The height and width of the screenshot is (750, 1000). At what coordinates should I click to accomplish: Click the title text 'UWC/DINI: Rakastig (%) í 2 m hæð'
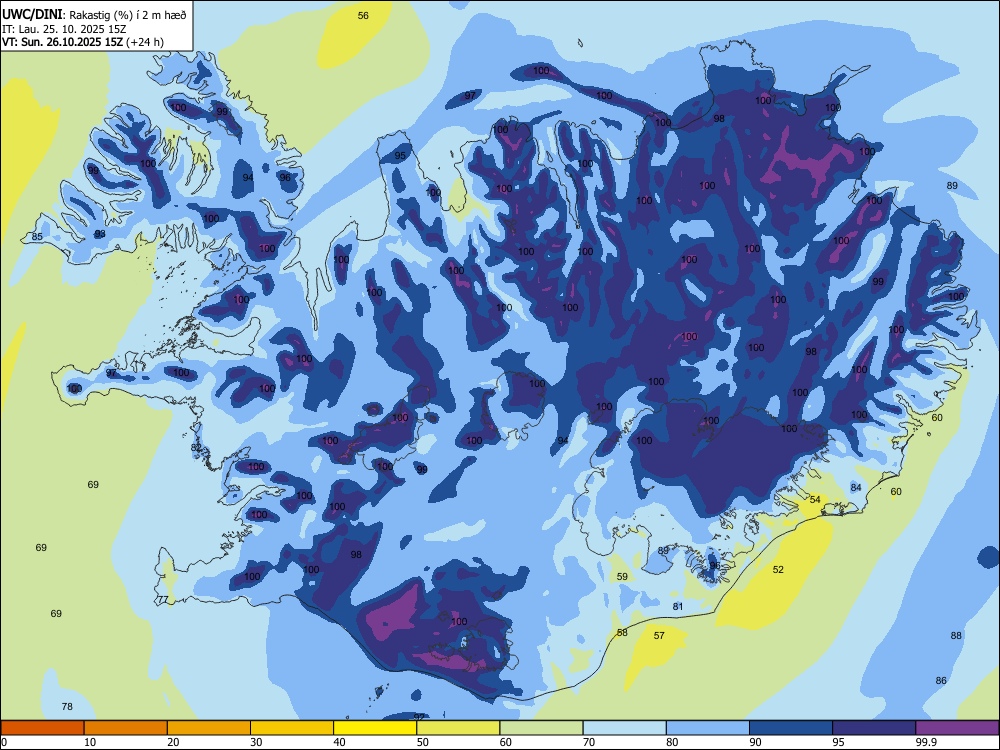coord(94,15)
